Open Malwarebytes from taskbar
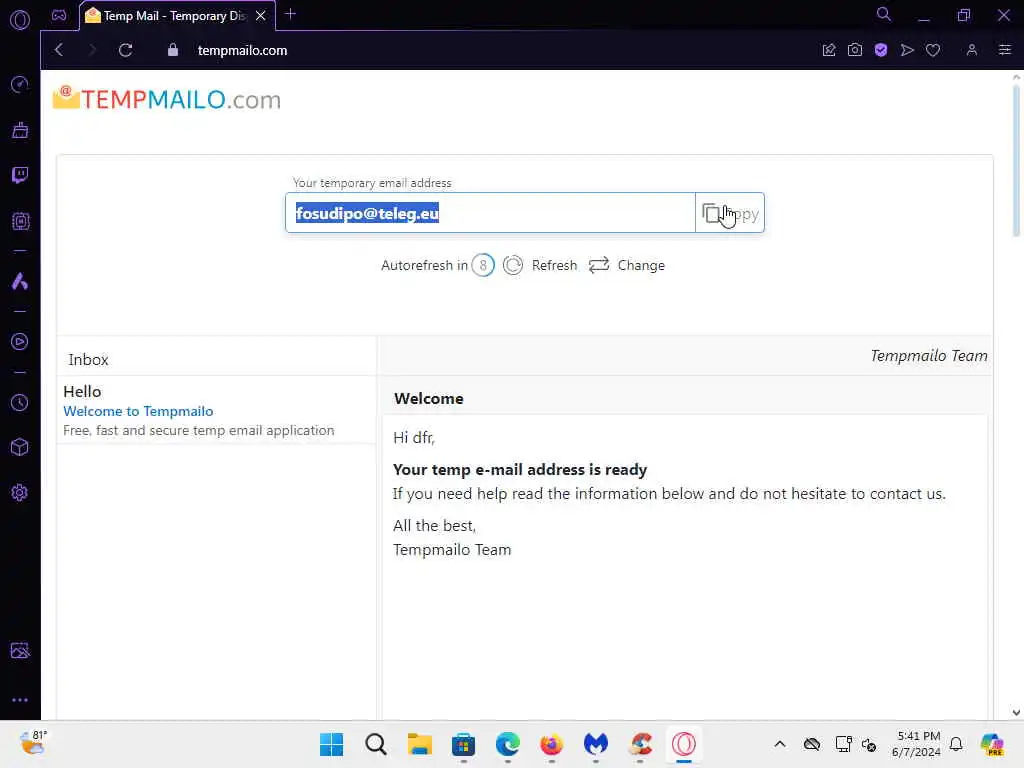The image size is (1024, 768). [596, 744]
